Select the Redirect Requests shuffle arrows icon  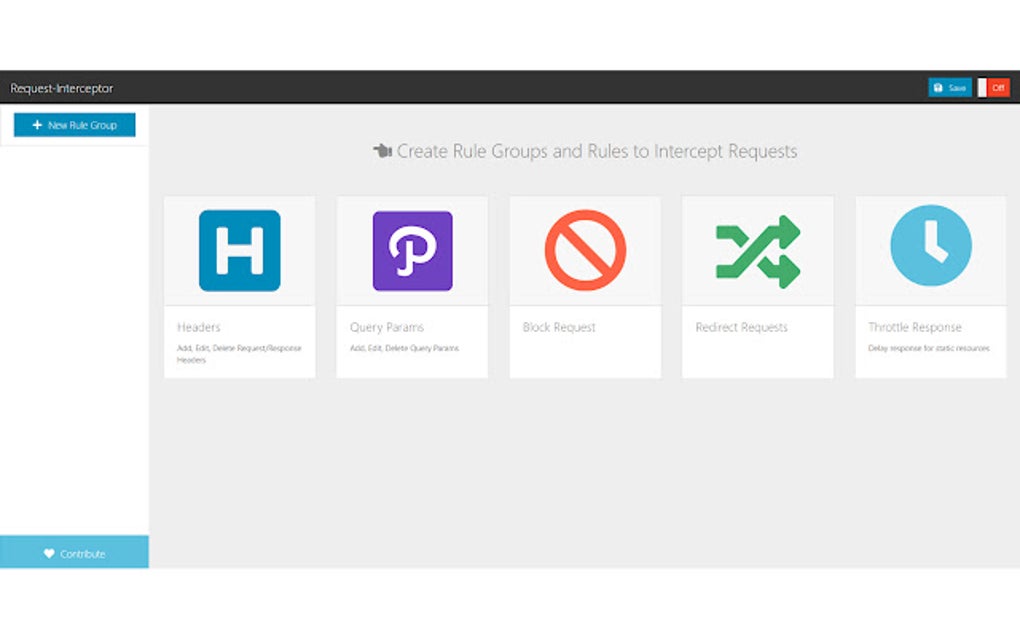click(757, 250)
